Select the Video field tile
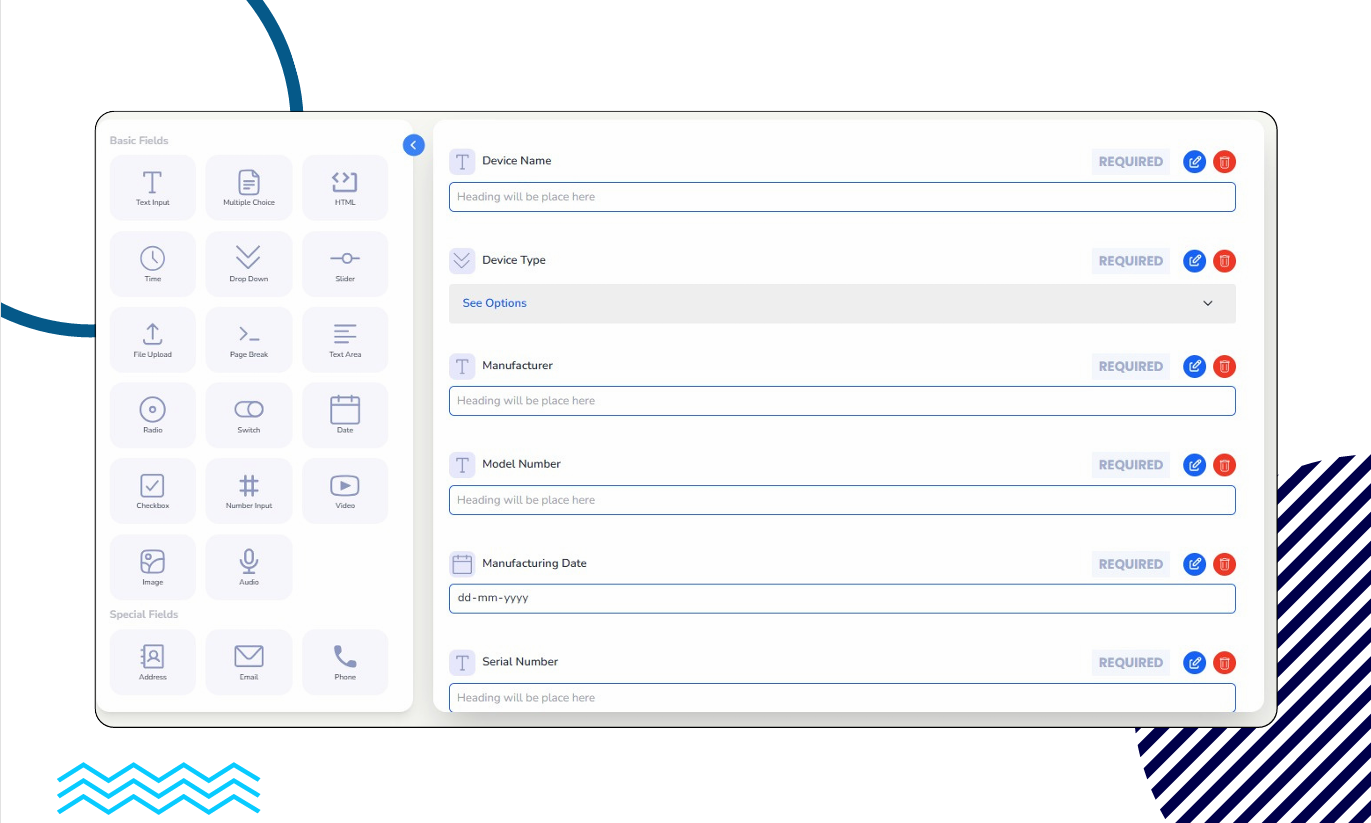This screenshot has height=823, width=1371. click(x=345, y=490)
